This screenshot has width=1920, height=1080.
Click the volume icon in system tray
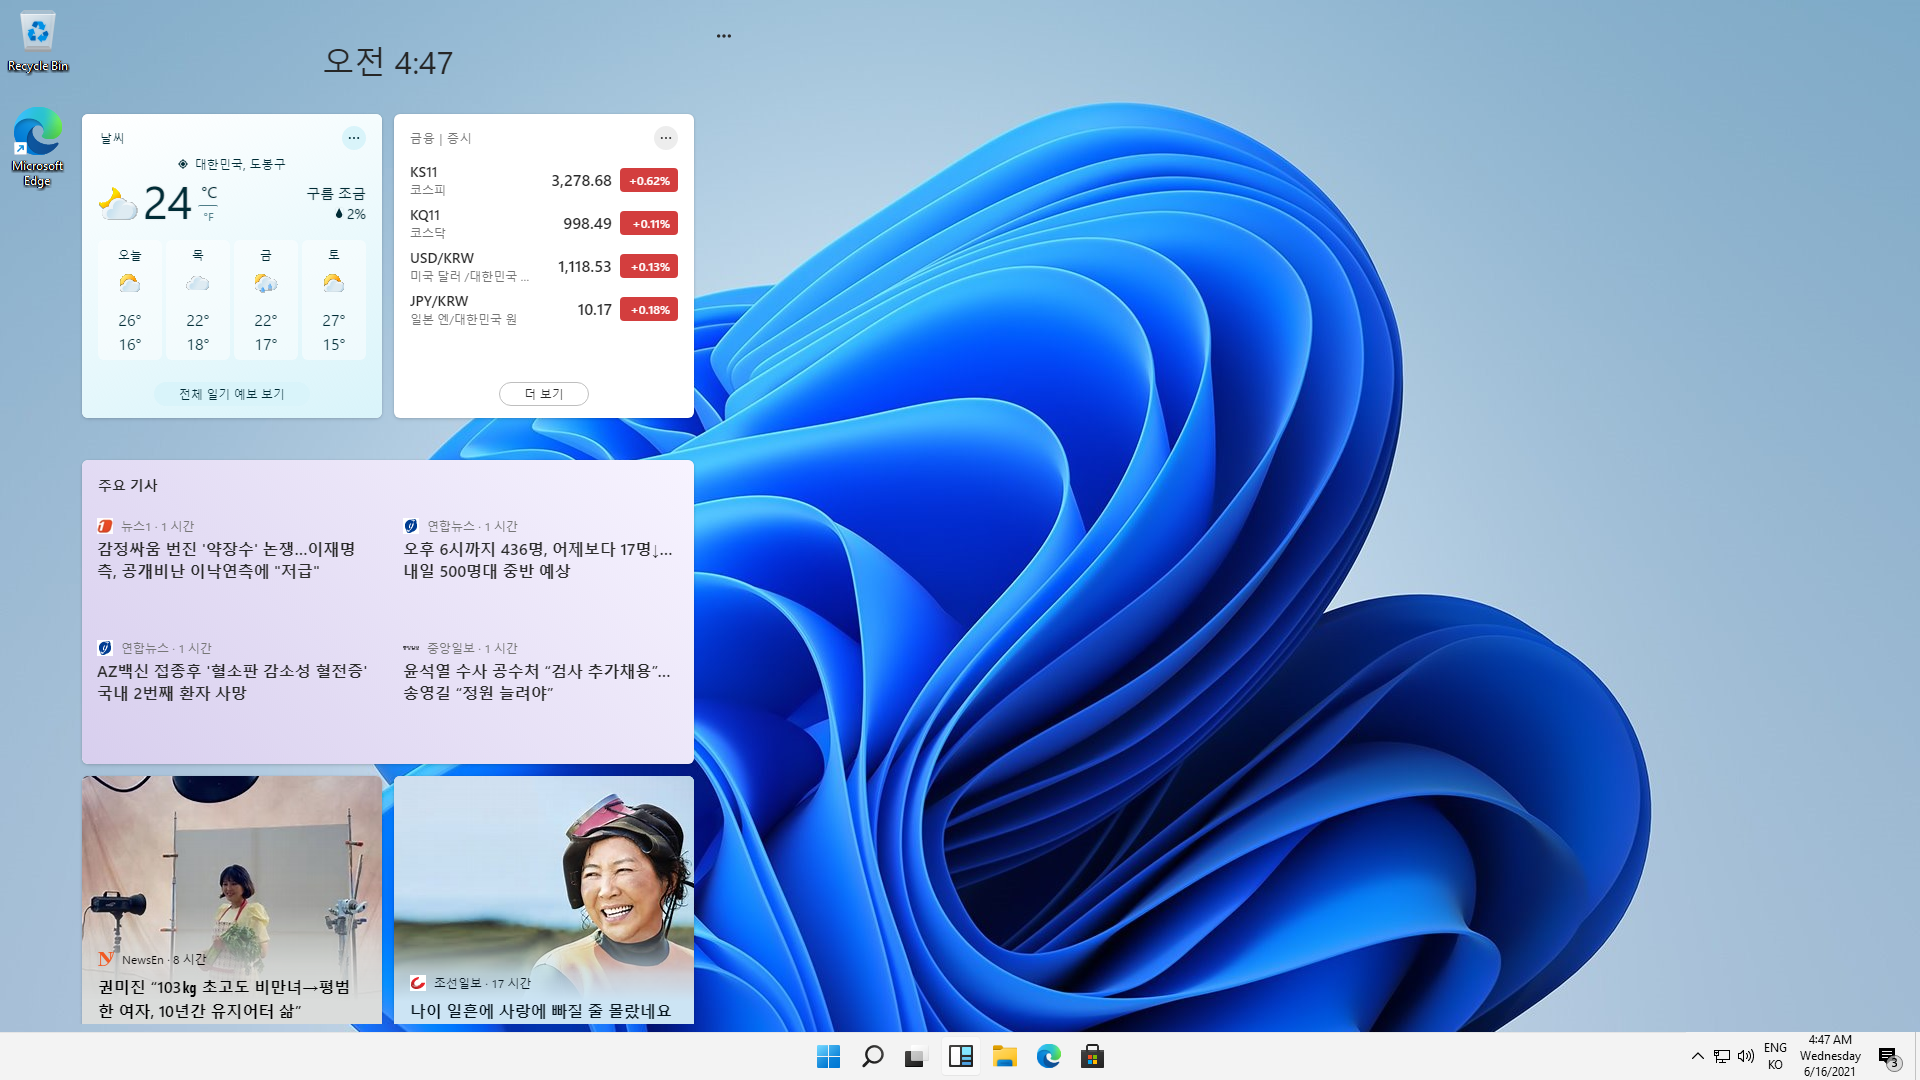point(1746,1056)
